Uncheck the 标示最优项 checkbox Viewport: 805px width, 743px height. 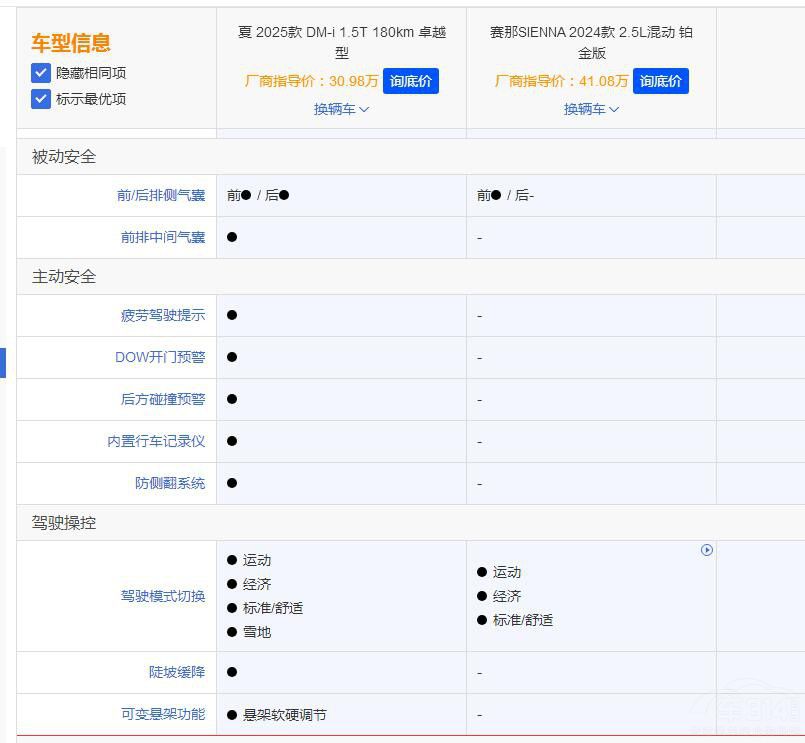point(41,99)
